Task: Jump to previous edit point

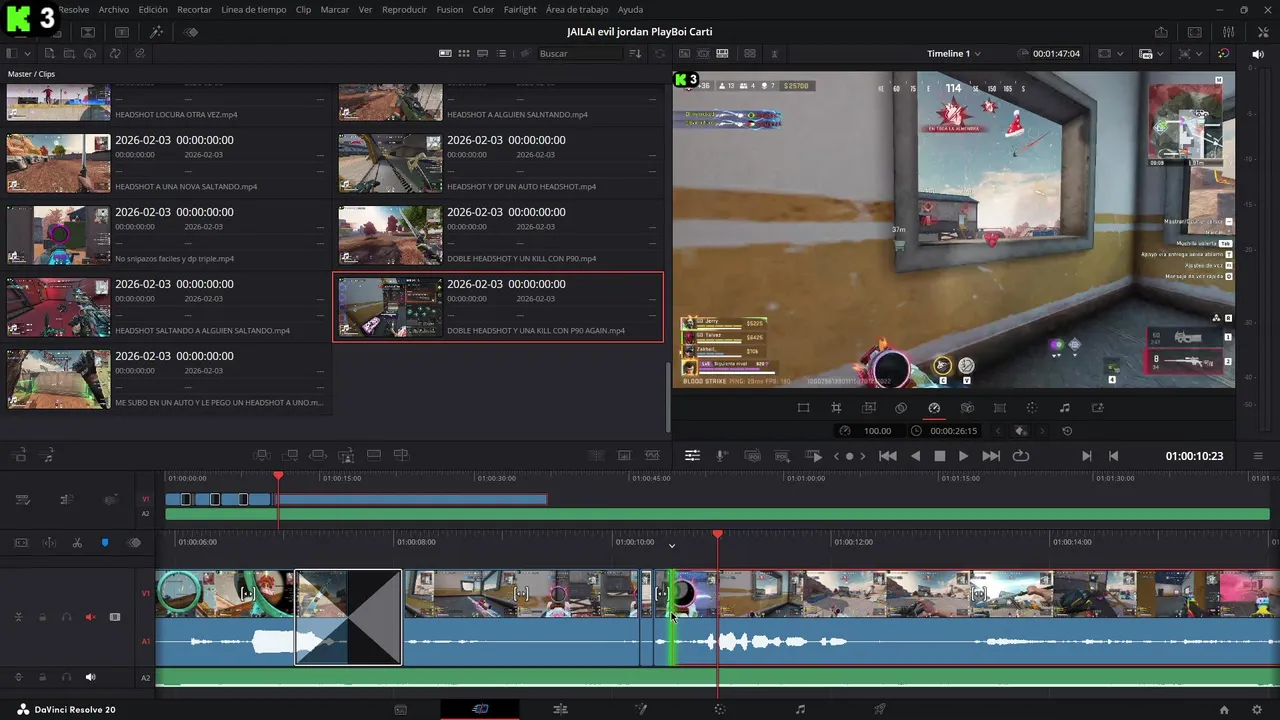Action: [1114, 456]
